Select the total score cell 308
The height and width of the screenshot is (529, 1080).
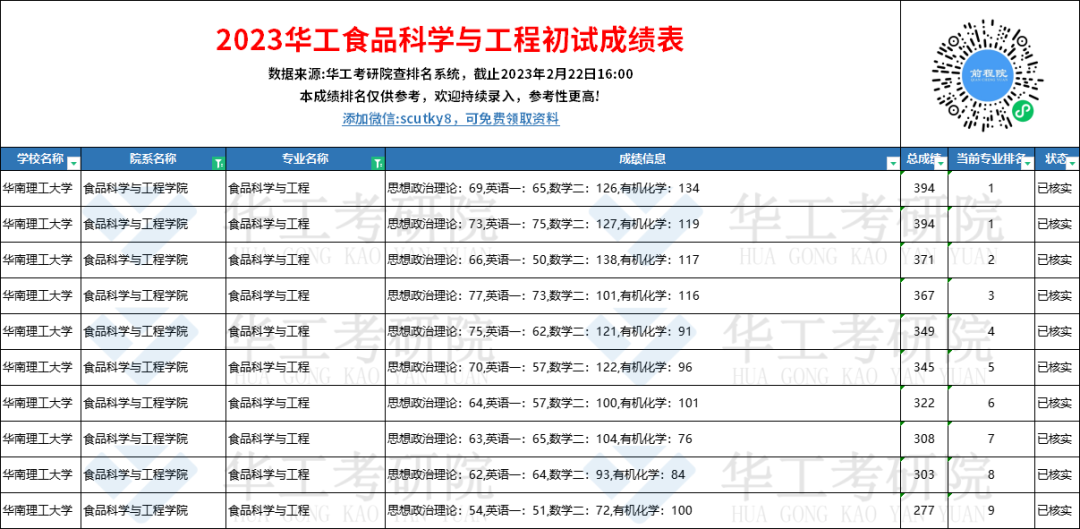[924, 439]
